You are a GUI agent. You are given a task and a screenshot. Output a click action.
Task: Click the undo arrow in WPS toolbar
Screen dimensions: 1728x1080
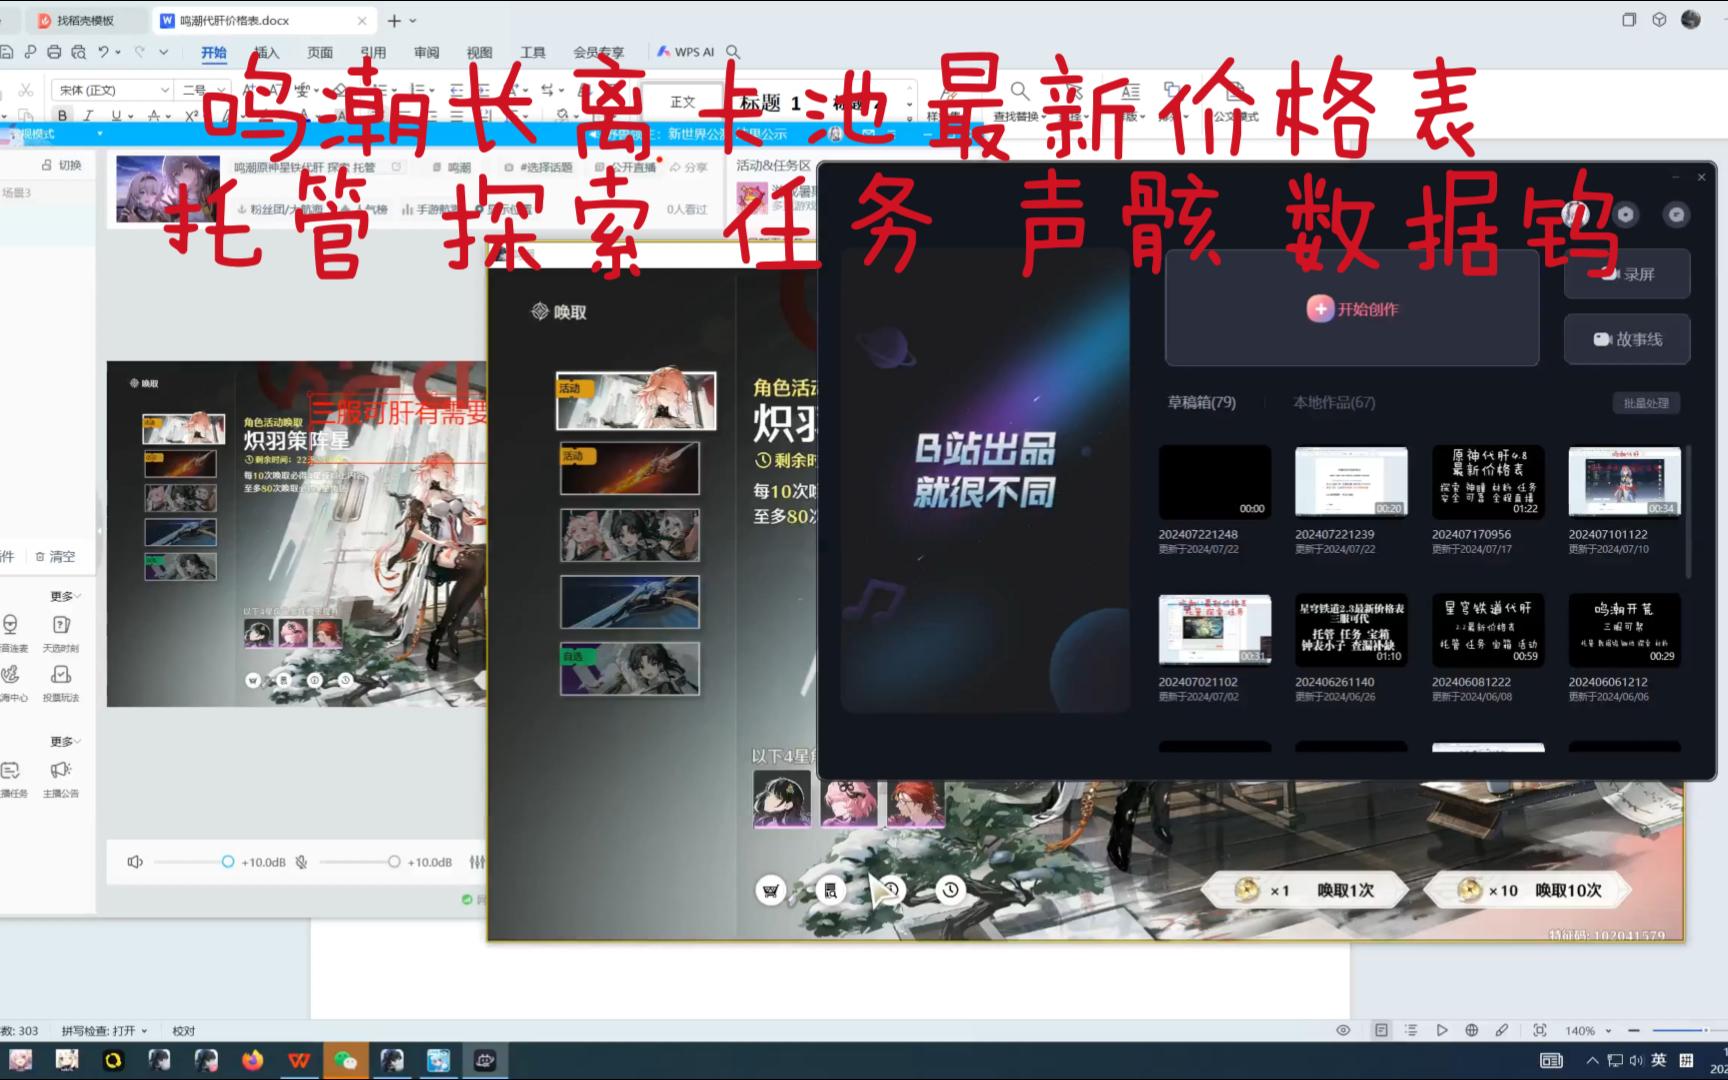104,52
